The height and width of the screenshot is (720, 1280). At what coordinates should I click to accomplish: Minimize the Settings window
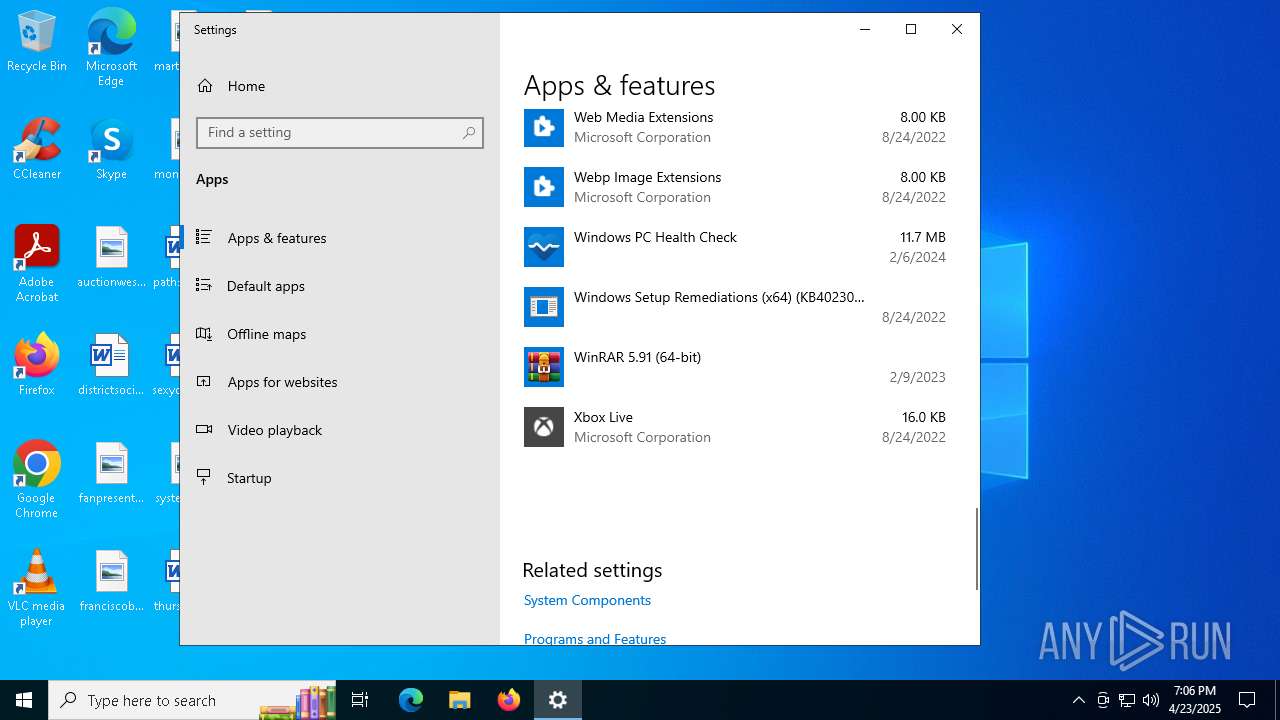(x=865, y=29)
